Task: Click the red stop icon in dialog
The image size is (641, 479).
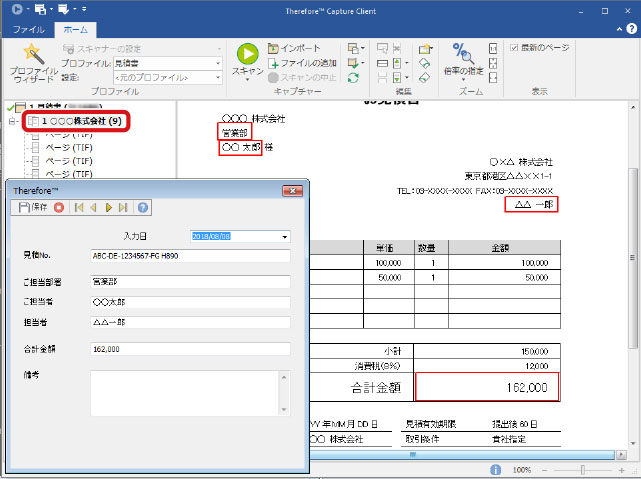Action: pyautogui.click(x=59, y=207)
